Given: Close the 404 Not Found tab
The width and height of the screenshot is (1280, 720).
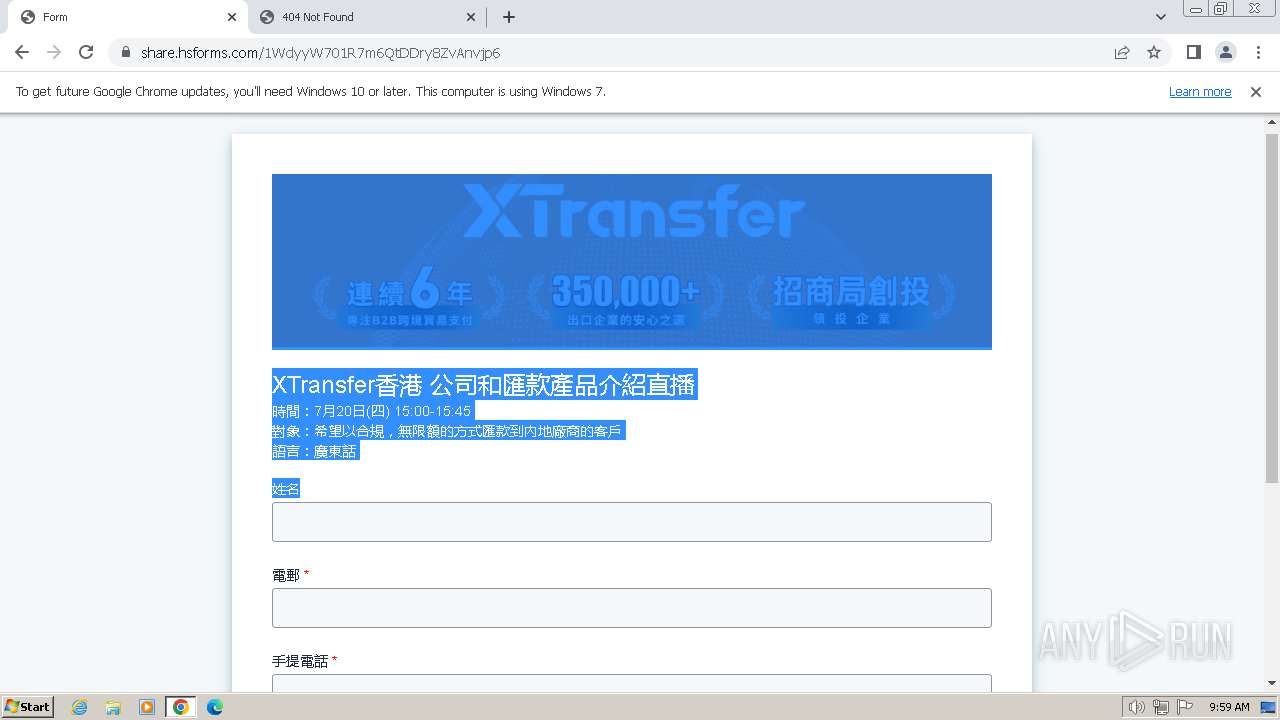Looking at the screenshot, I should (x=472, y=17).
